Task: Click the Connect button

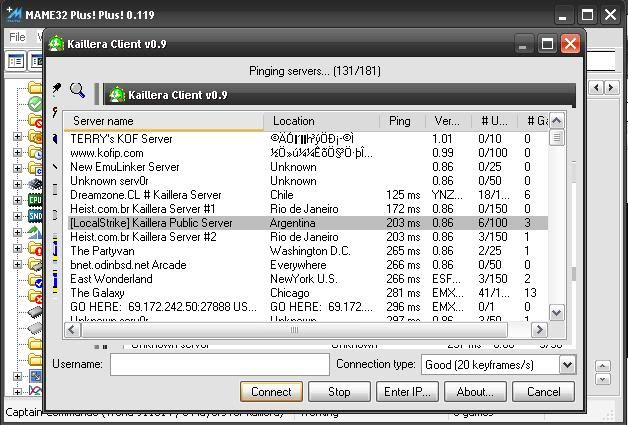Action: [271, 391]
